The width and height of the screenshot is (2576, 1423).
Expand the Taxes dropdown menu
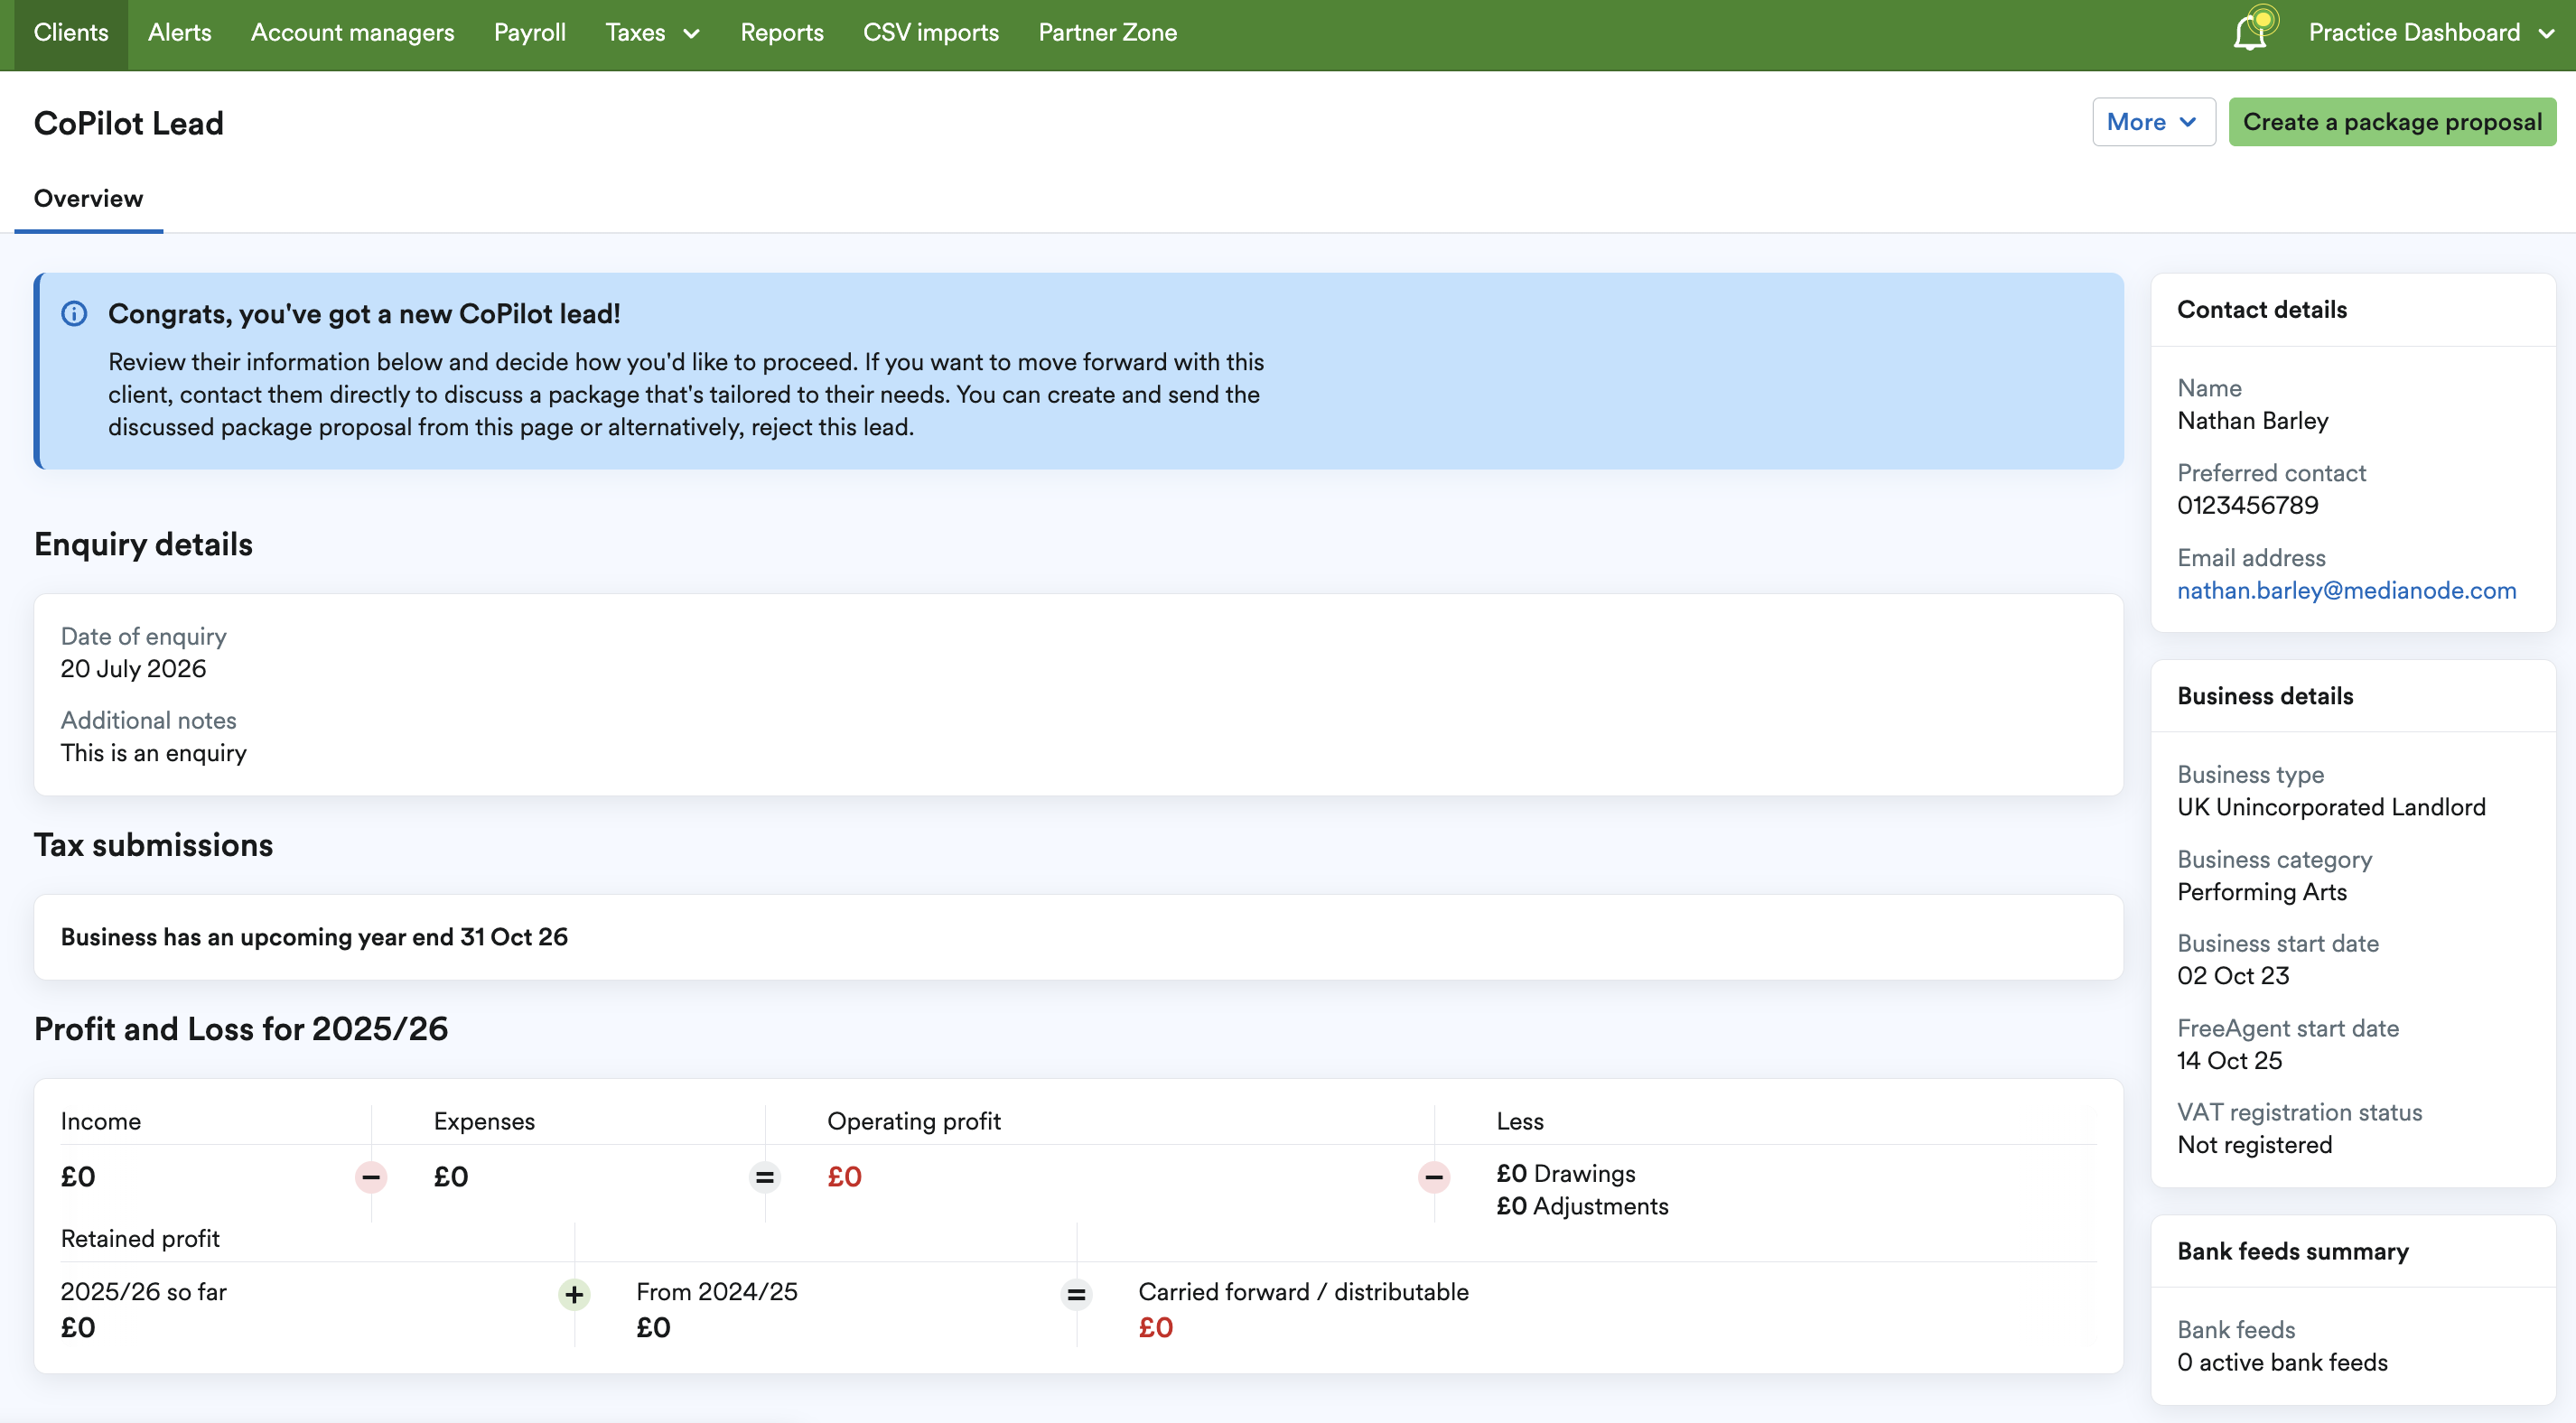(652, 32)
